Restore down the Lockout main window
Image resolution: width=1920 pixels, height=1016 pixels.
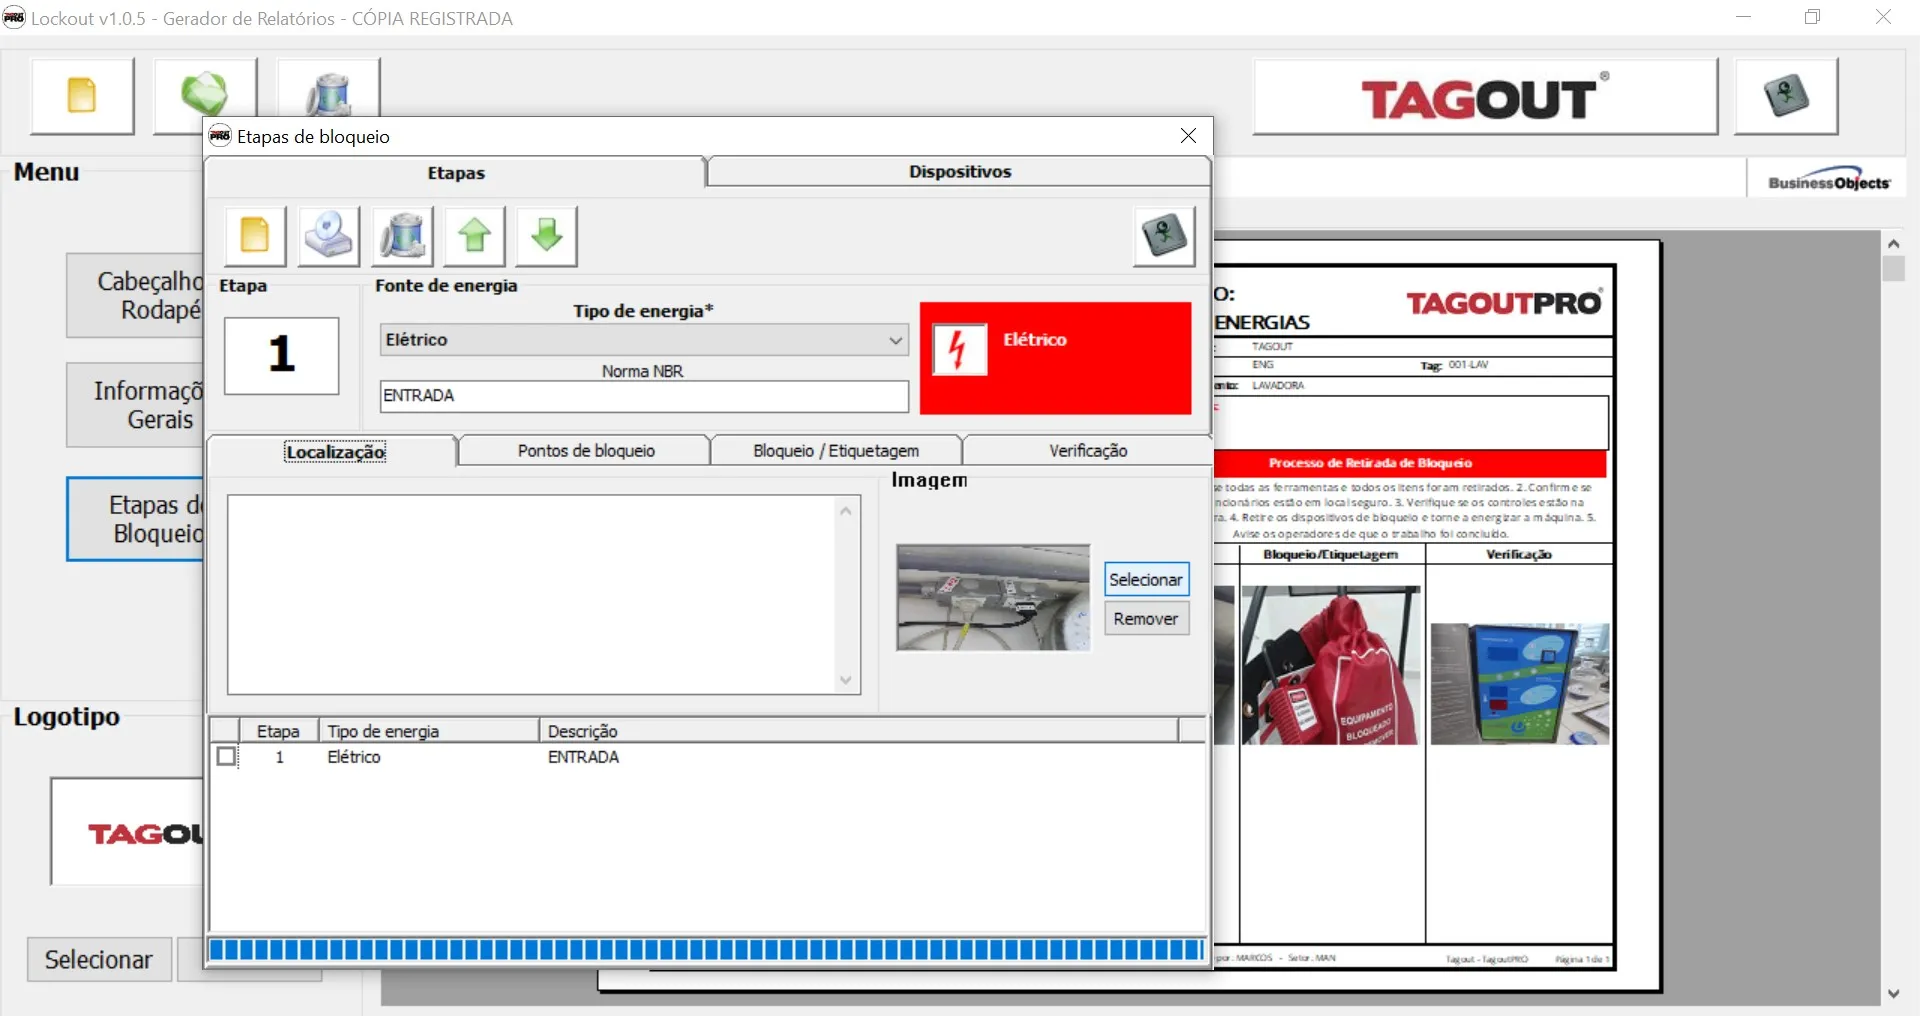1813,17
